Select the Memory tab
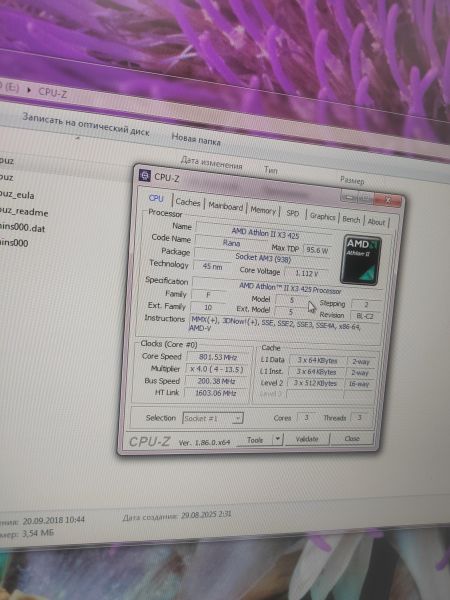The height and width of the screenshot is (600, 450). 263,210
